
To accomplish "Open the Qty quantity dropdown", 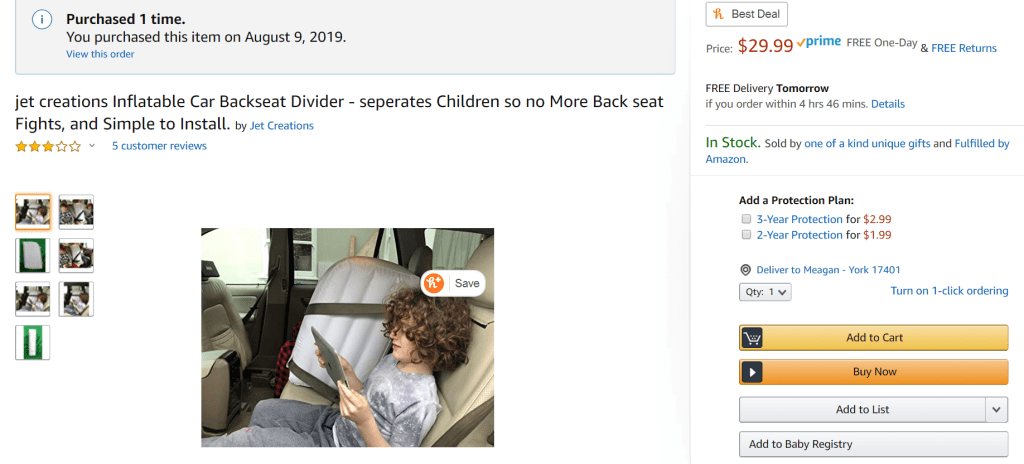I will click(765, 292).
